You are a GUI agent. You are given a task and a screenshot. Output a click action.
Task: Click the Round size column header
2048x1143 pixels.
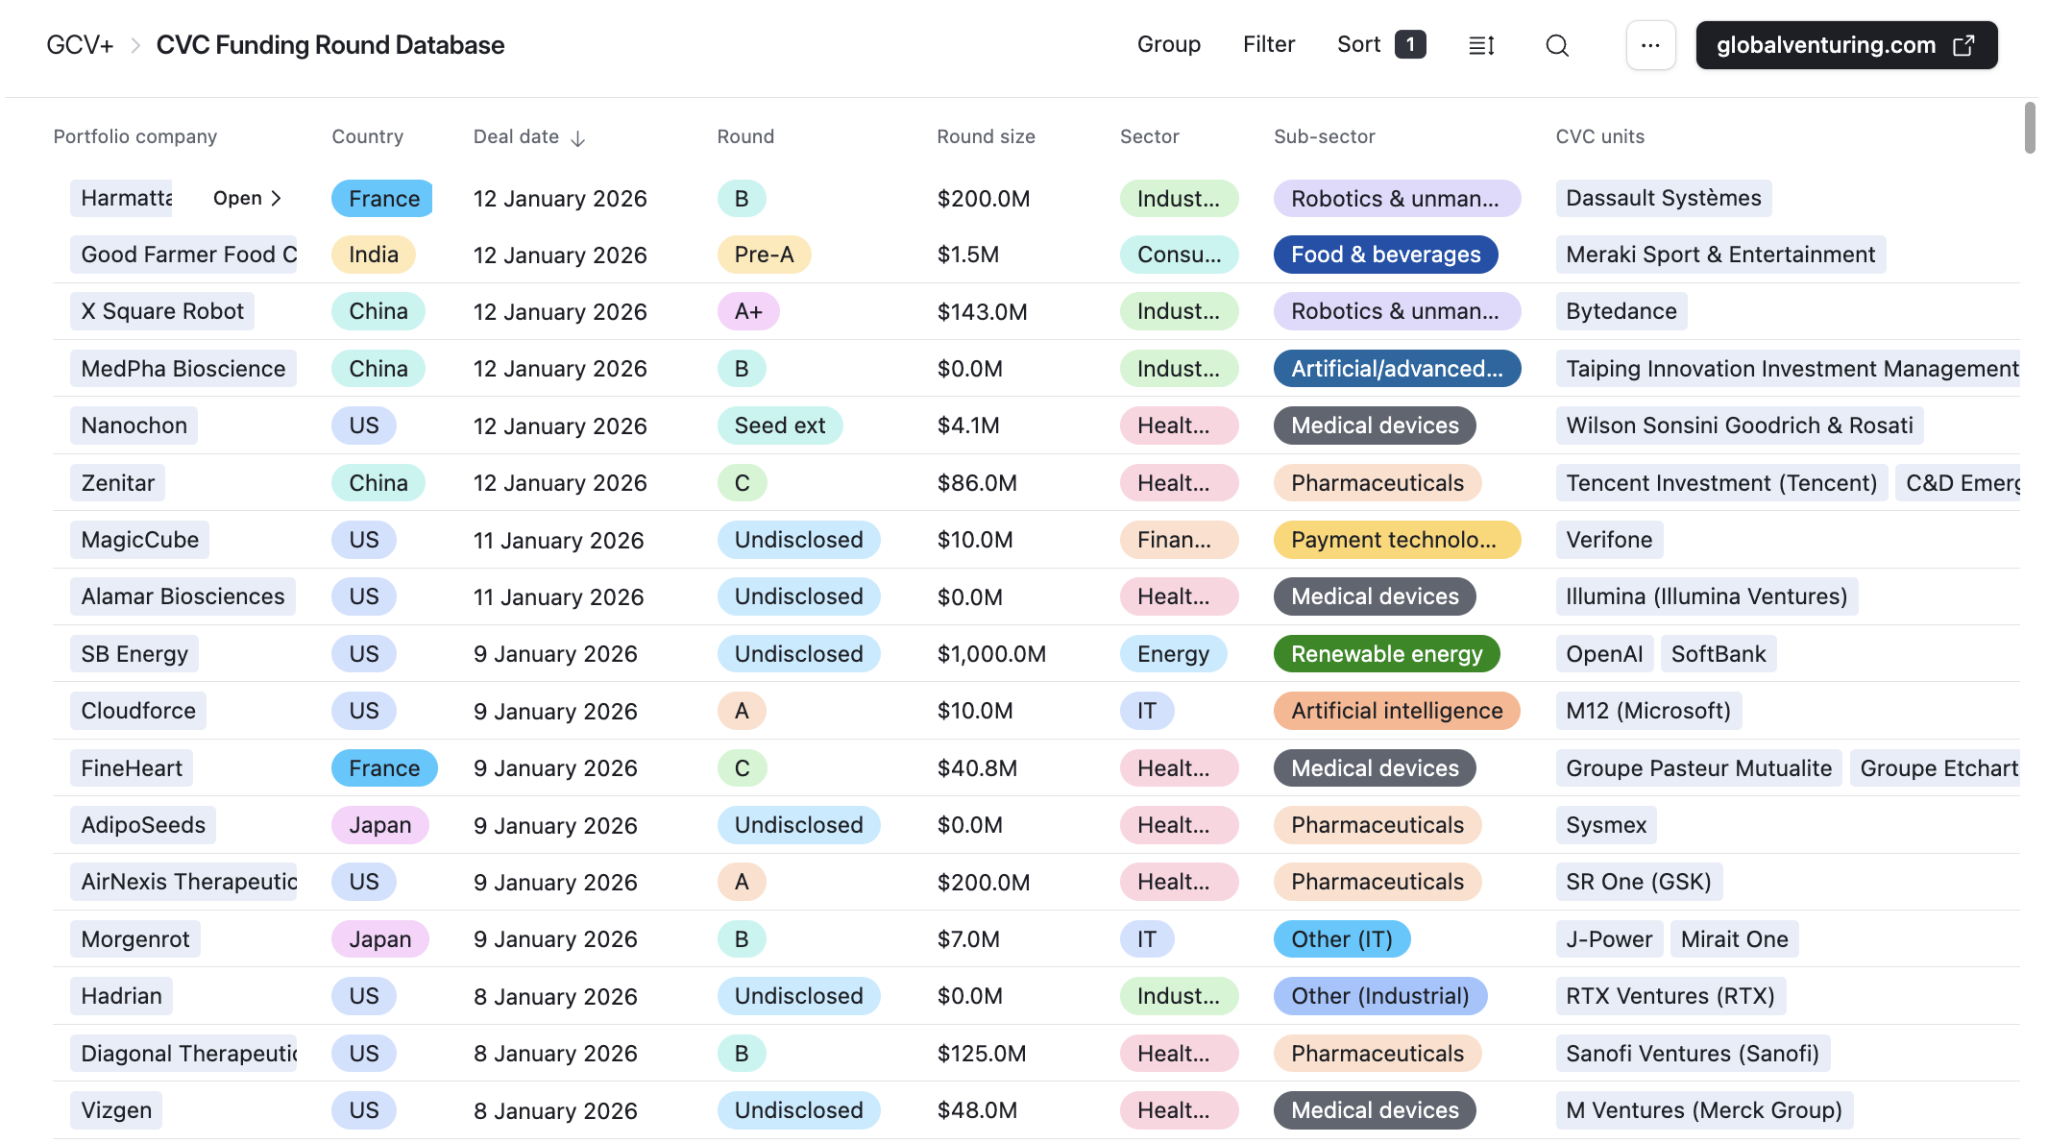985,136
